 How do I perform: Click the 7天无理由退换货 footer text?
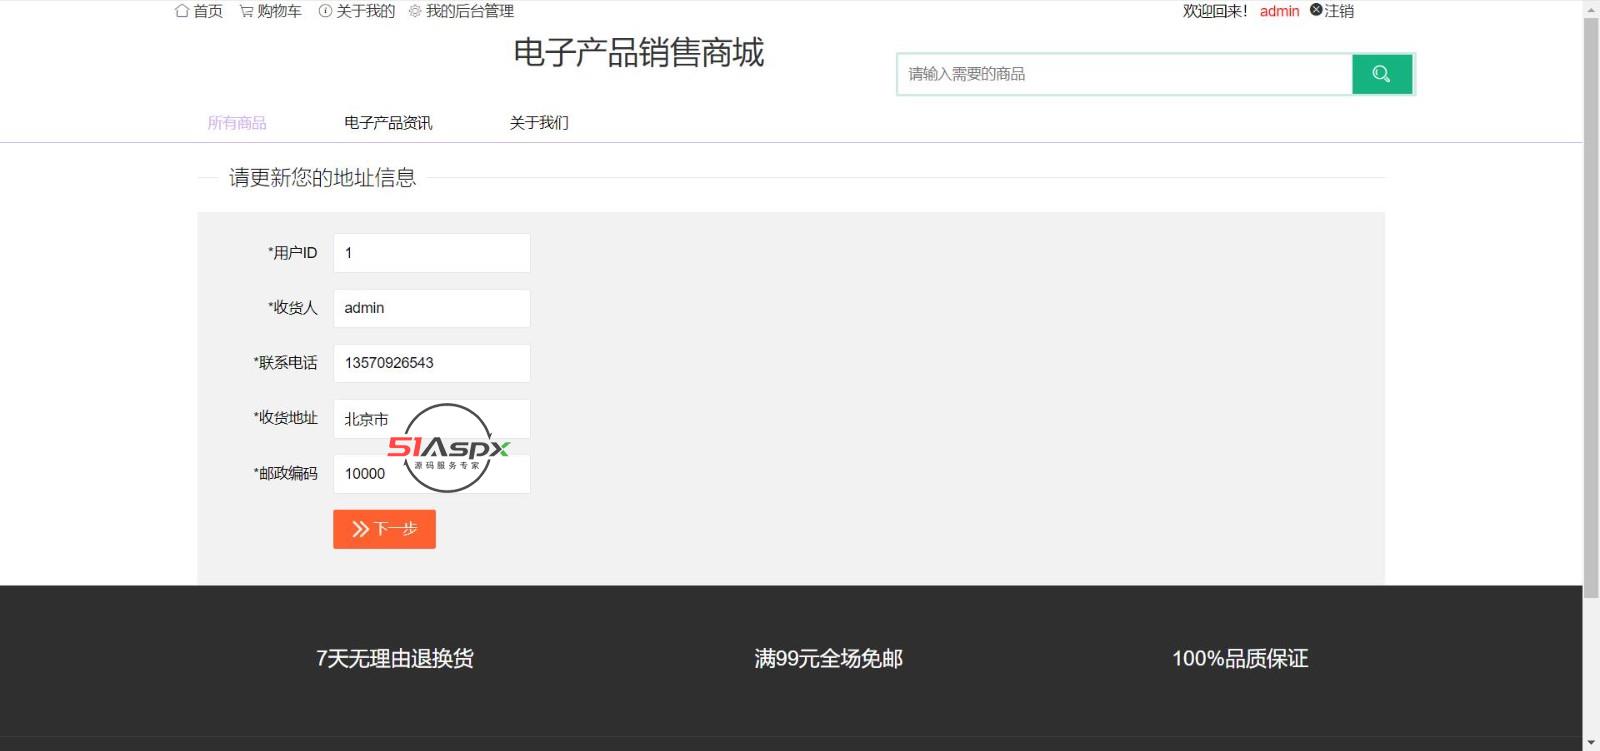click(x=395, y=658)
